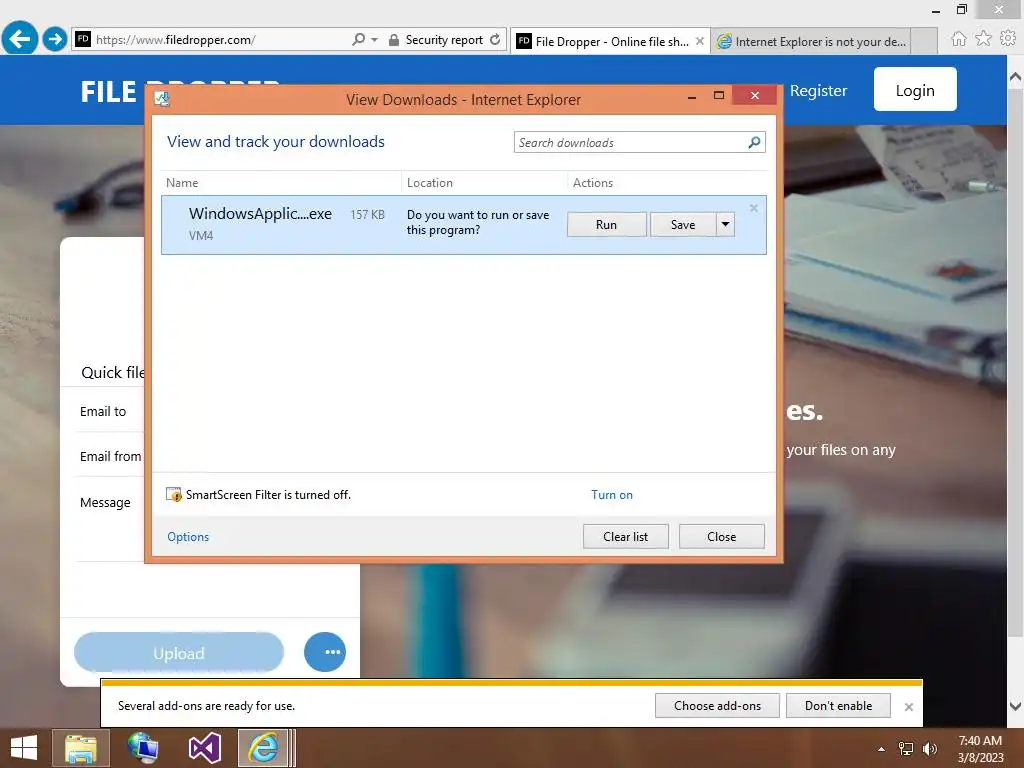Open Favorites star icon
Viewport: 1024px width, 768px height.
pyautogui.click(x=983, y=39)
